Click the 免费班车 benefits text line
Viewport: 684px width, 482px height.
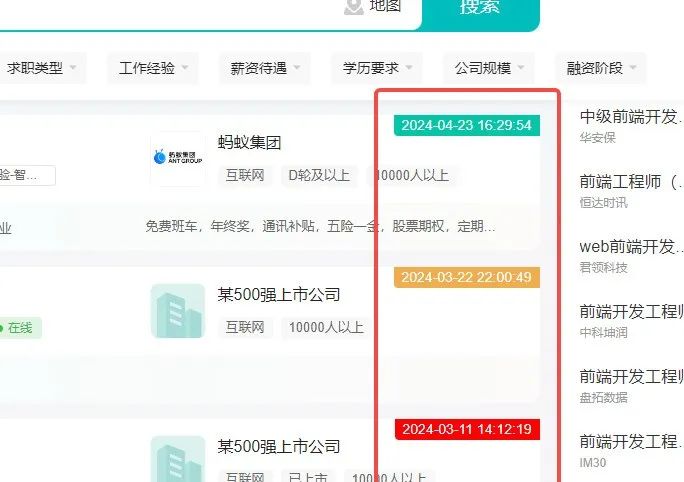[x=320, y=226]
